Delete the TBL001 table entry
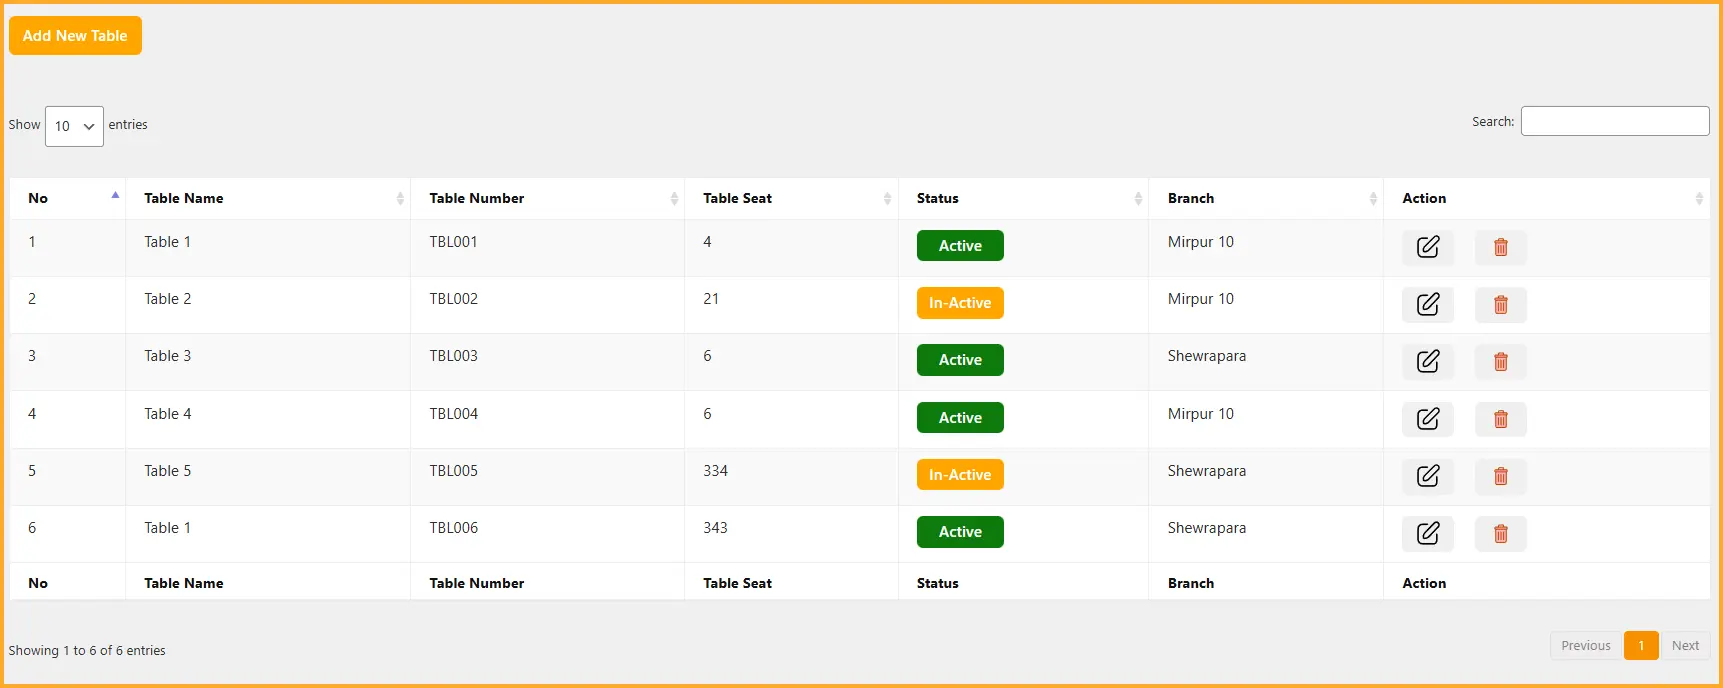The width and height of the screenshot is (1723, 688). click(x=1500, y=247)
